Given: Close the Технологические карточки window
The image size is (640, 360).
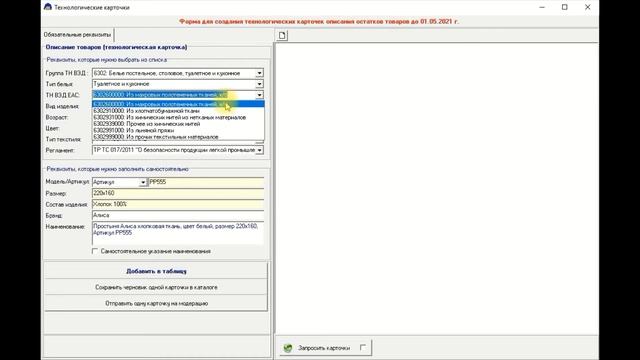Looking at the screenshot, I should 588,7.
